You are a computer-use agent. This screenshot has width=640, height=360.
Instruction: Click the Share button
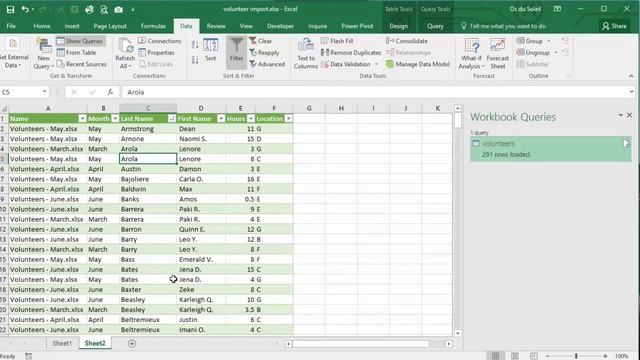tap(614, 26)
